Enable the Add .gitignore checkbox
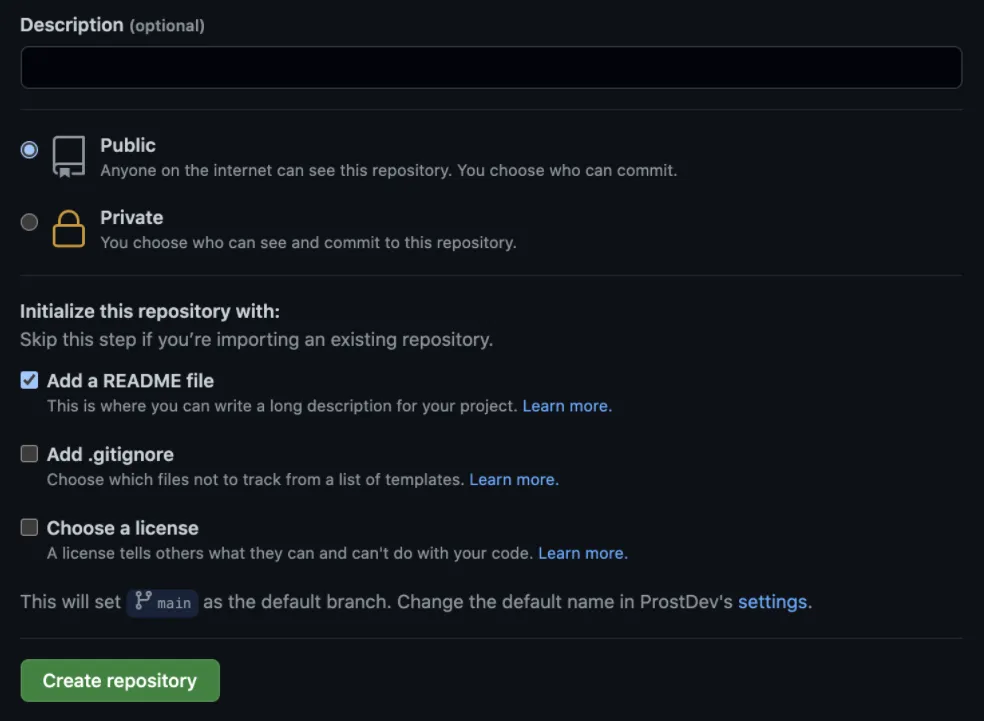 point(29,454)
